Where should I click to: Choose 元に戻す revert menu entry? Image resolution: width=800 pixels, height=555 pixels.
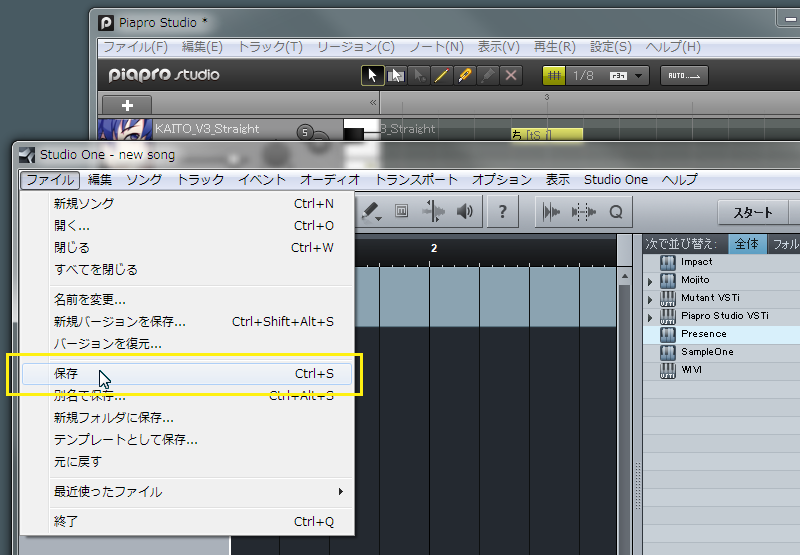click(x=188, y=462)
